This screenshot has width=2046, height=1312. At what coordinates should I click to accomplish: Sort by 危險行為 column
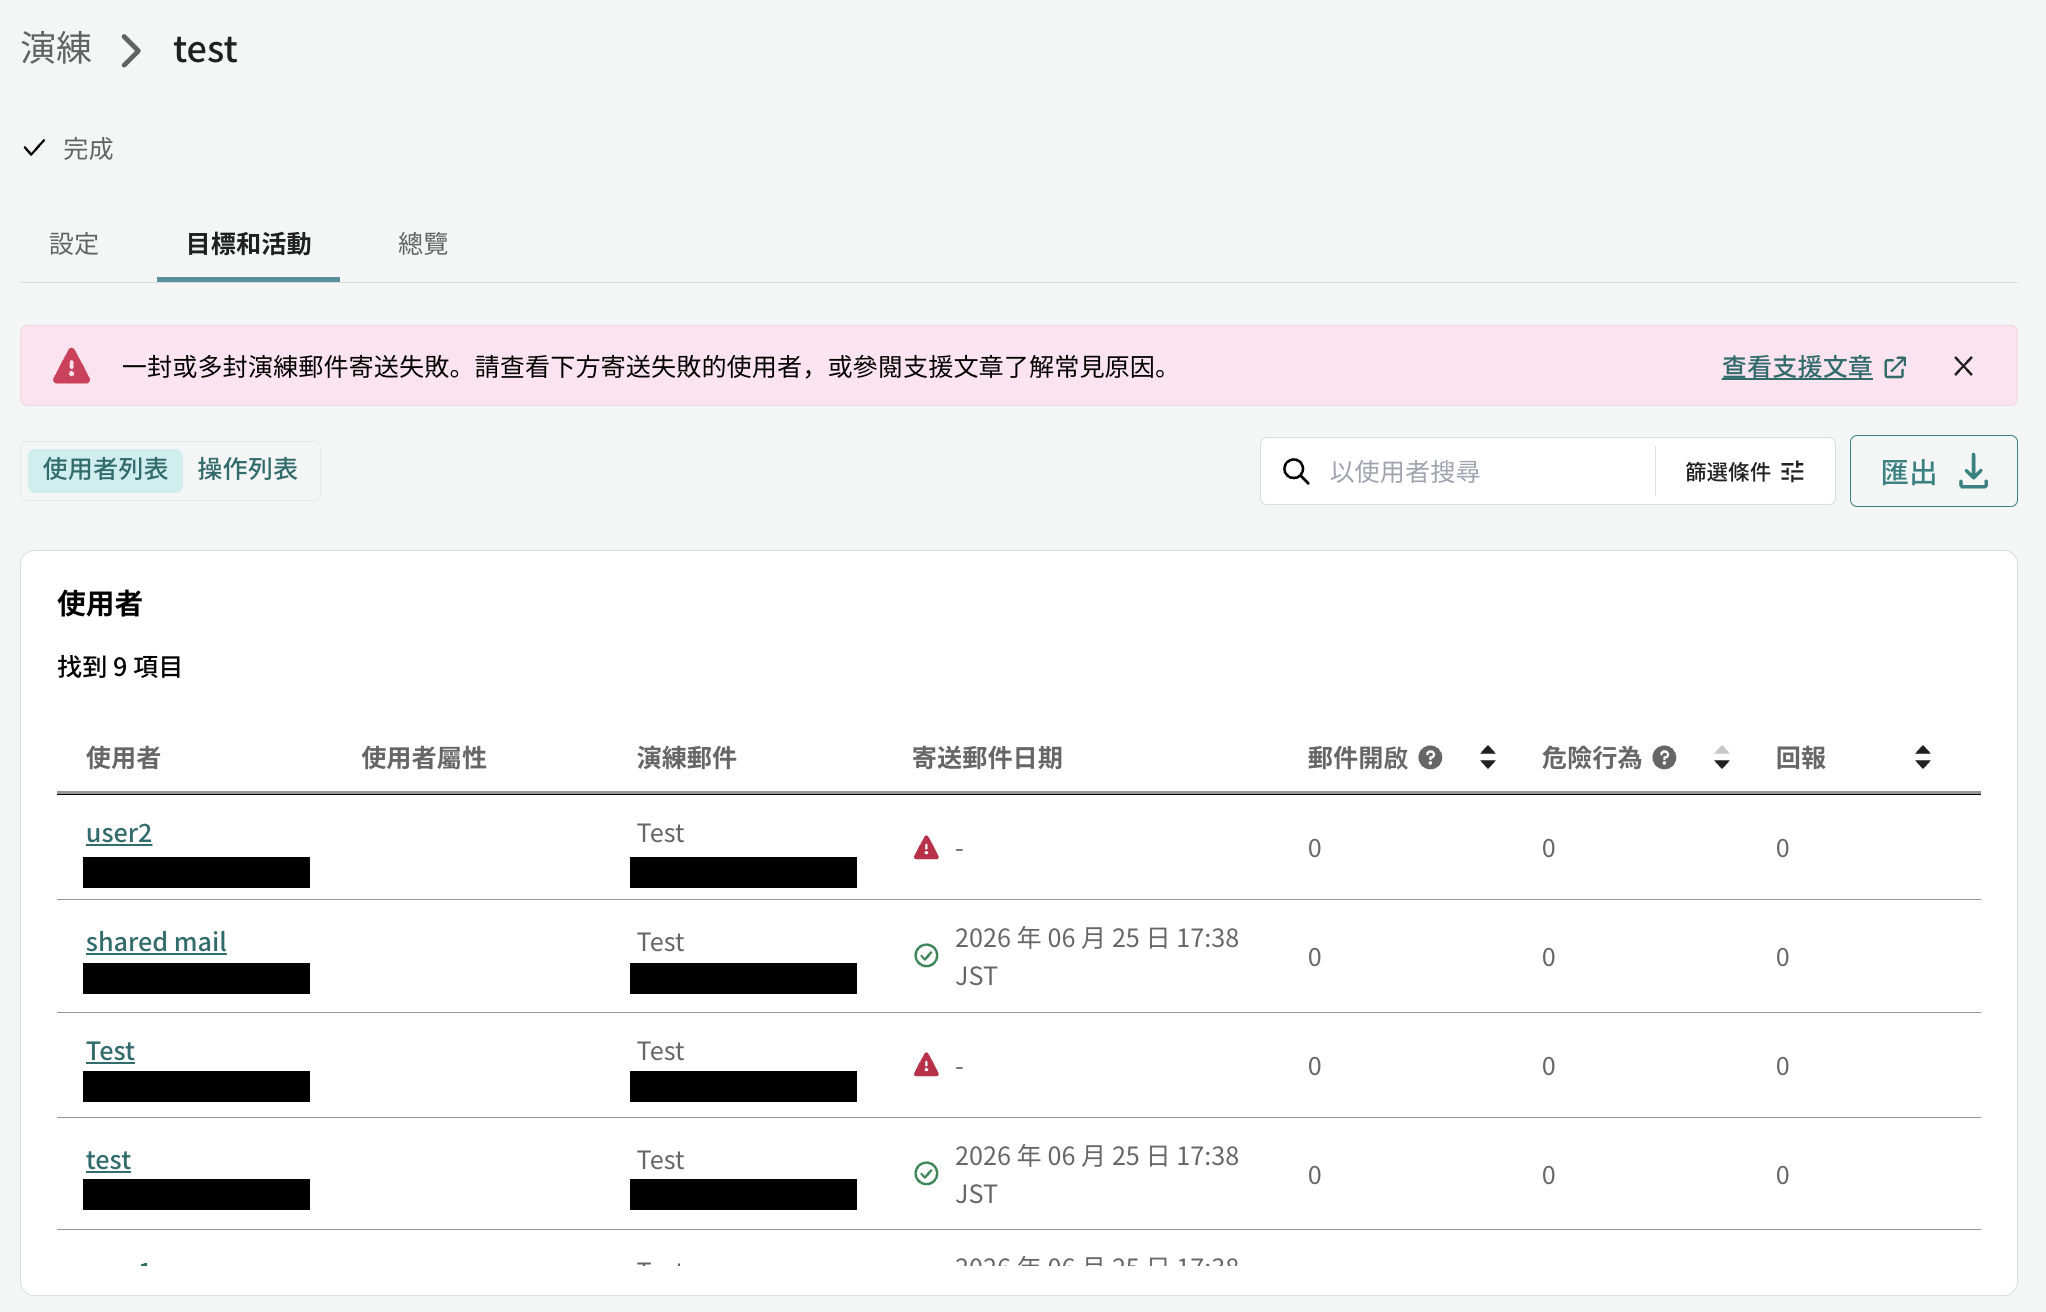pyautogui.click(x=1721, y=757)
